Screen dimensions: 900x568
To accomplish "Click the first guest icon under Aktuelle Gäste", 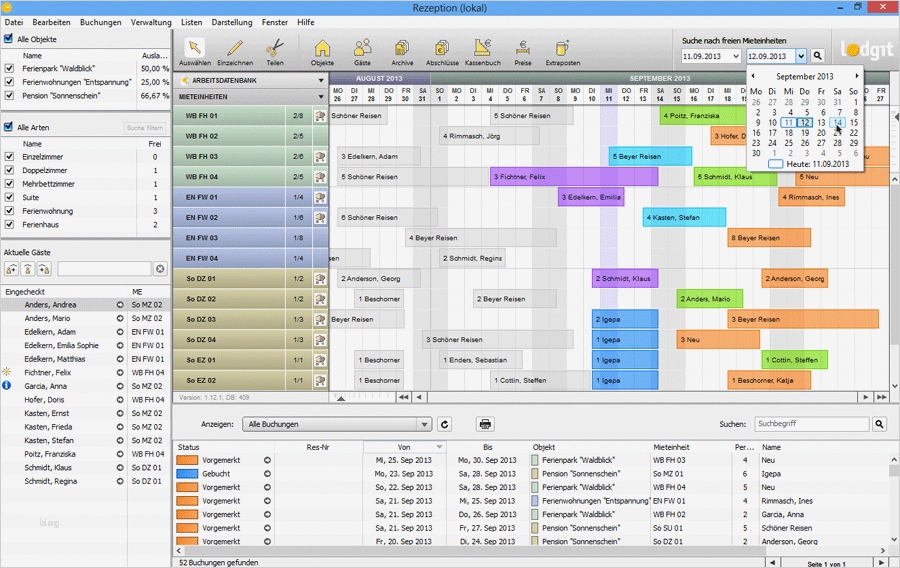I will tap(11, 269).
